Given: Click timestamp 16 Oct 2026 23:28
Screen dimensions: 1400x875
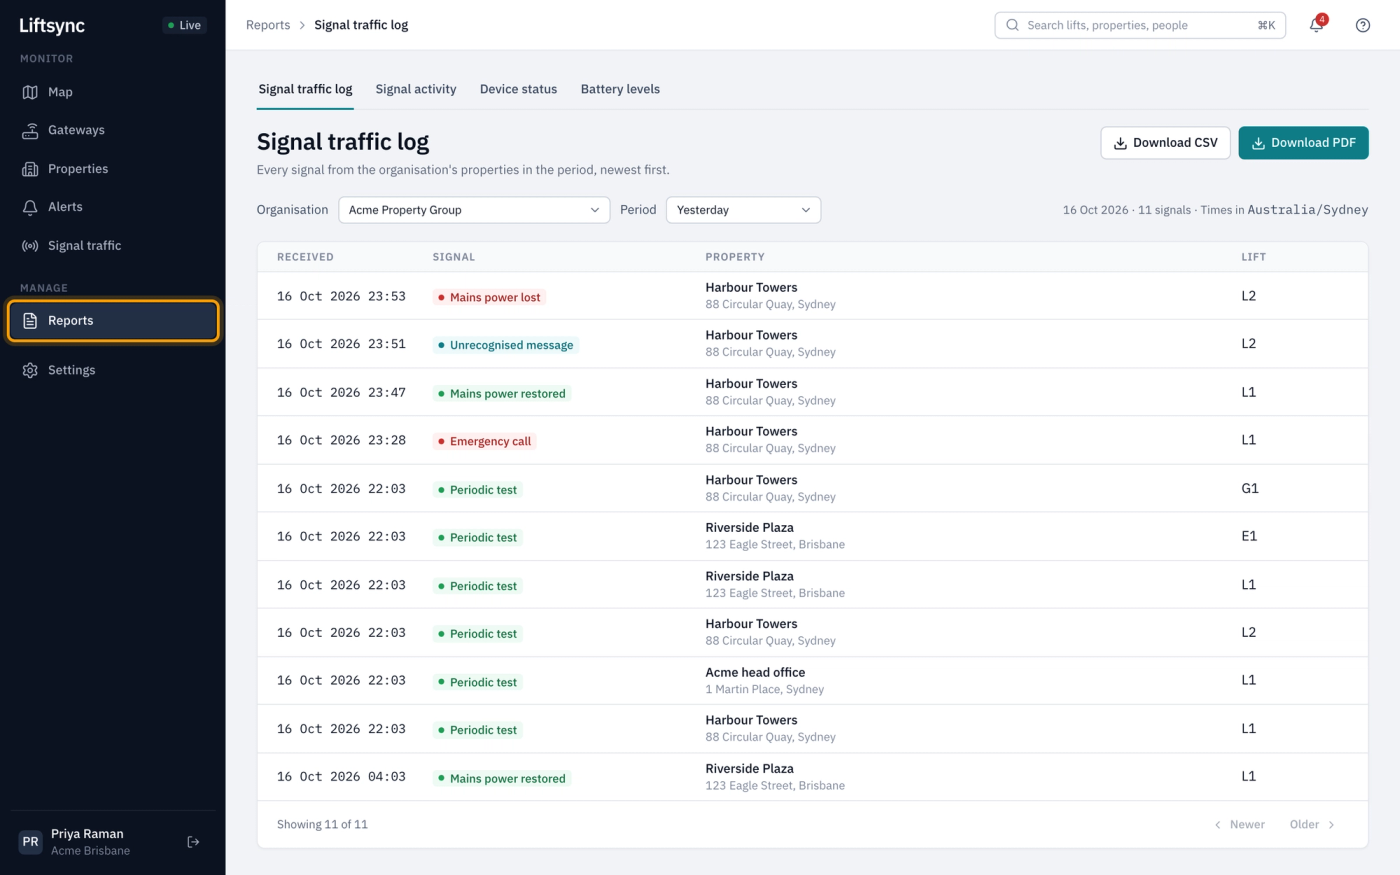Looking at the screenshot, I should coord(341,440).
